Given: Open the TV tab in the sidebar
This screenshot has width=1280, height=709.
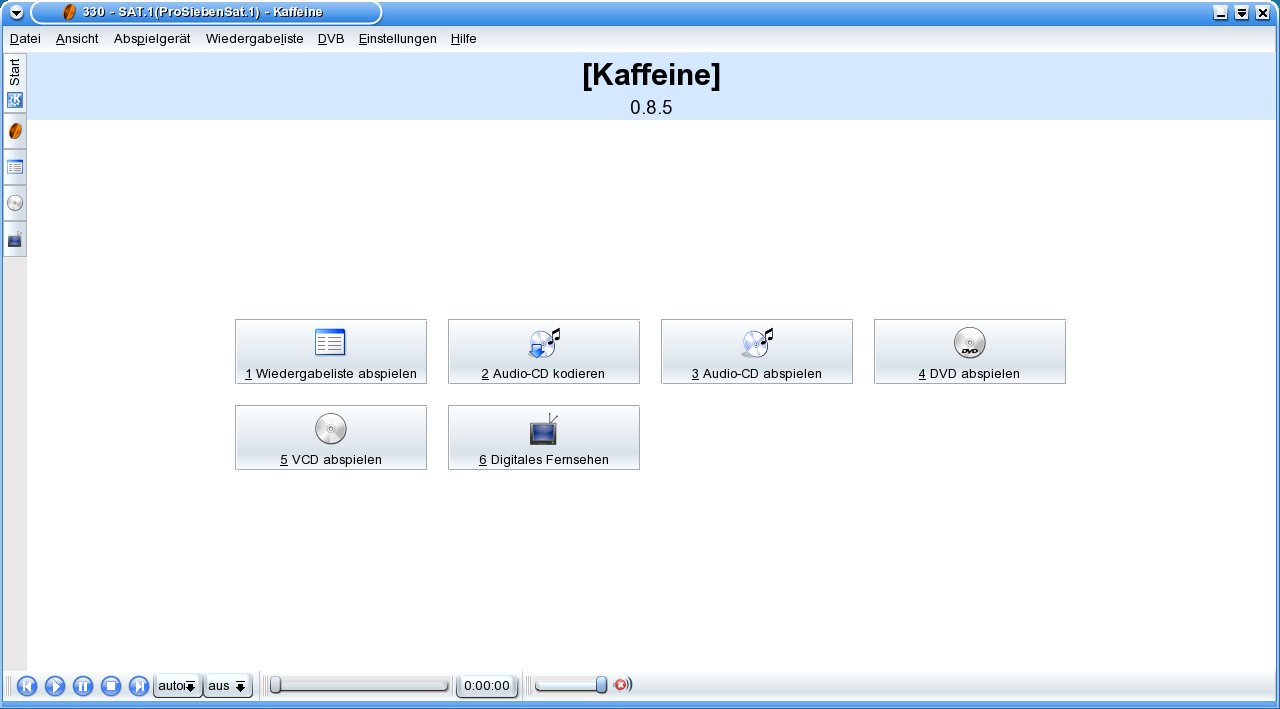Looking at the screenshot, I should (x=15, y=239).
